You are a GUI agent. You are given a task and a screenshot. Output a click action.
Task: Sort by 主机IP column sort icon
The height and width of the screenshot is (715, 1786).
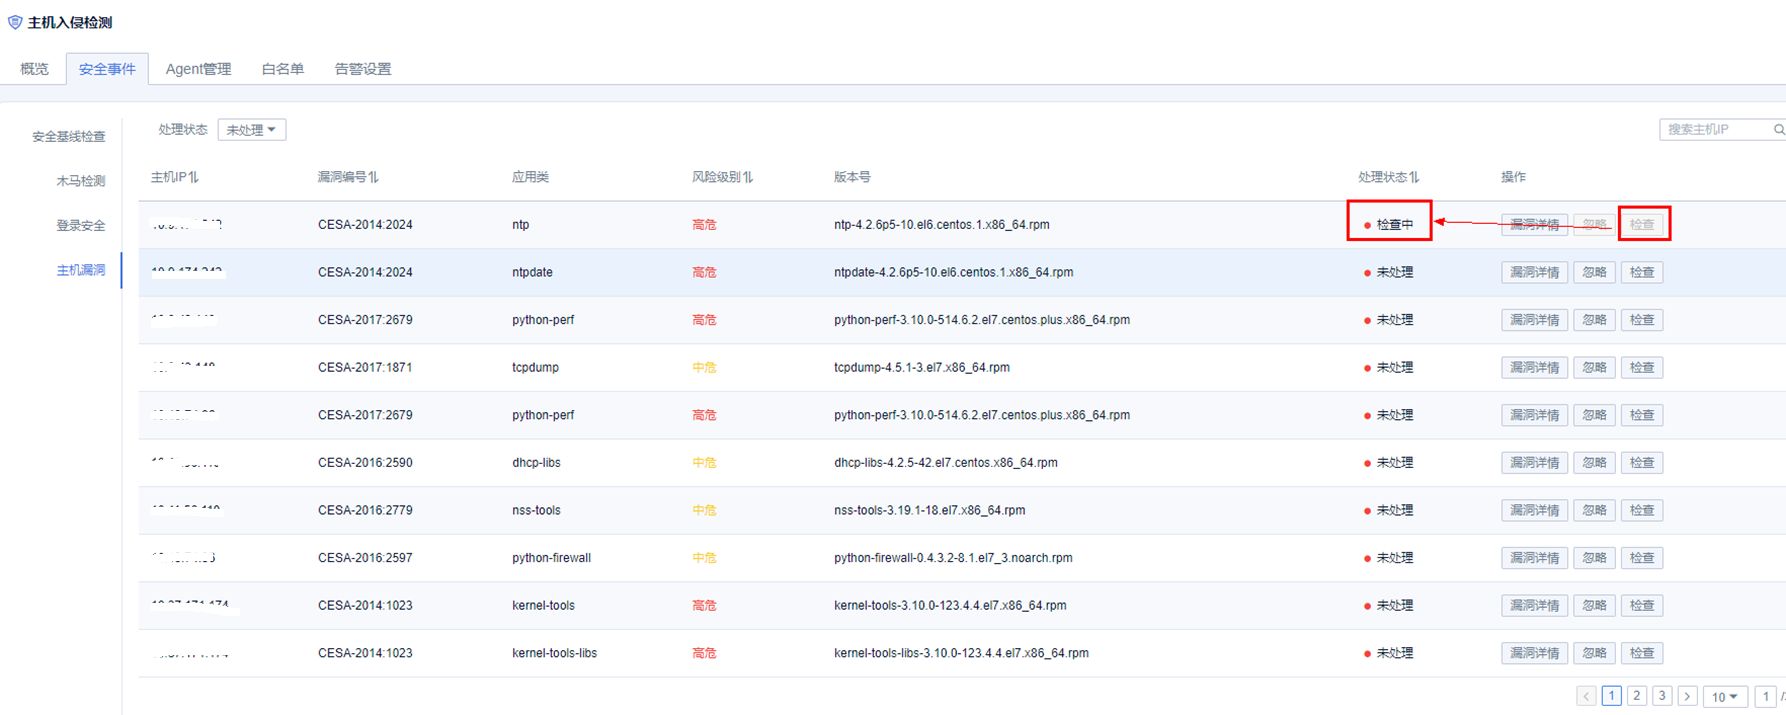click(x=194, y=177)
